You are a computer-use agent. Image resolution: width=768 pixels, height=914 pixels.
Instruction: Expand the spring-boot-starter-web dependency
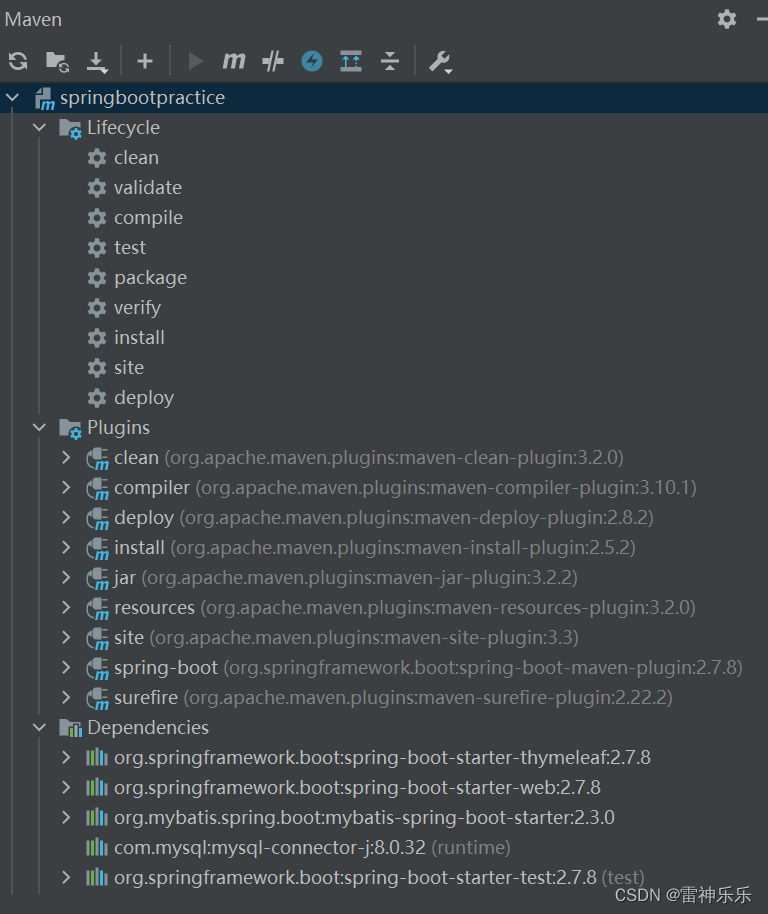point(65,787)
